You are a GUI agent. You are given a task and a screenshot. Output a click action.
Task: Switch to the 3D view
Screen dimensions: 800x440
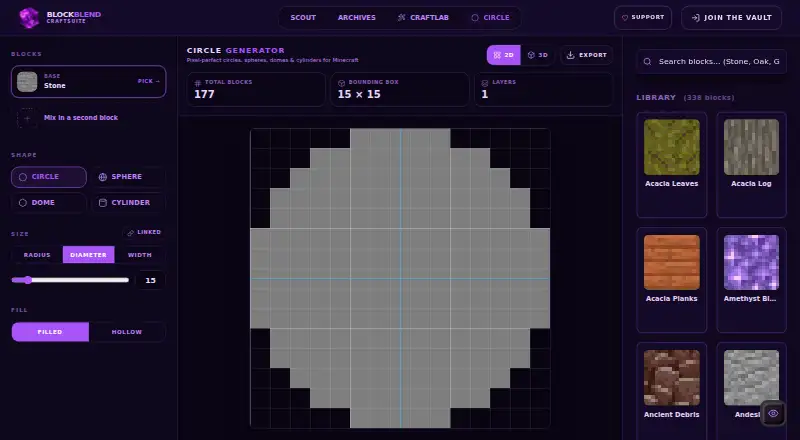coord(537,55)
